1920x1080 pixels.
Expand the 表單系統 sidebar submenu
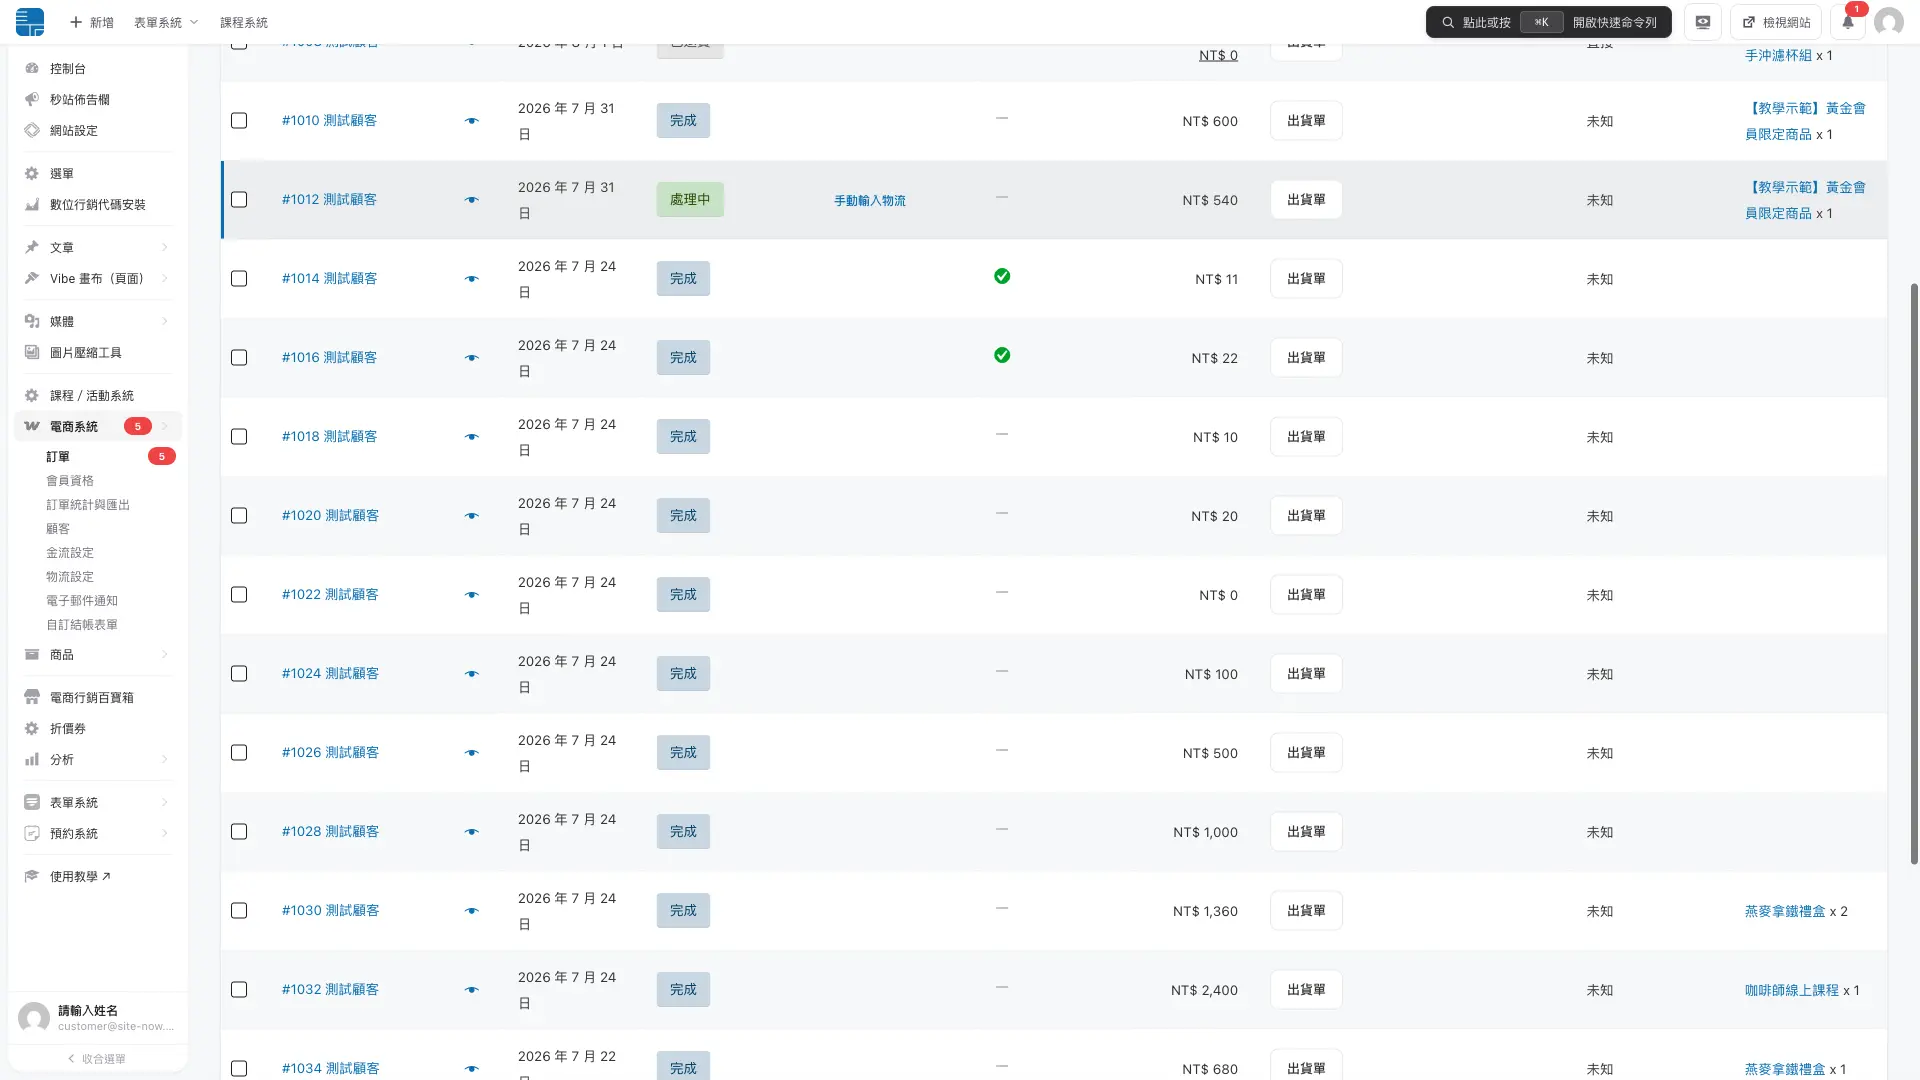point(164,802)
